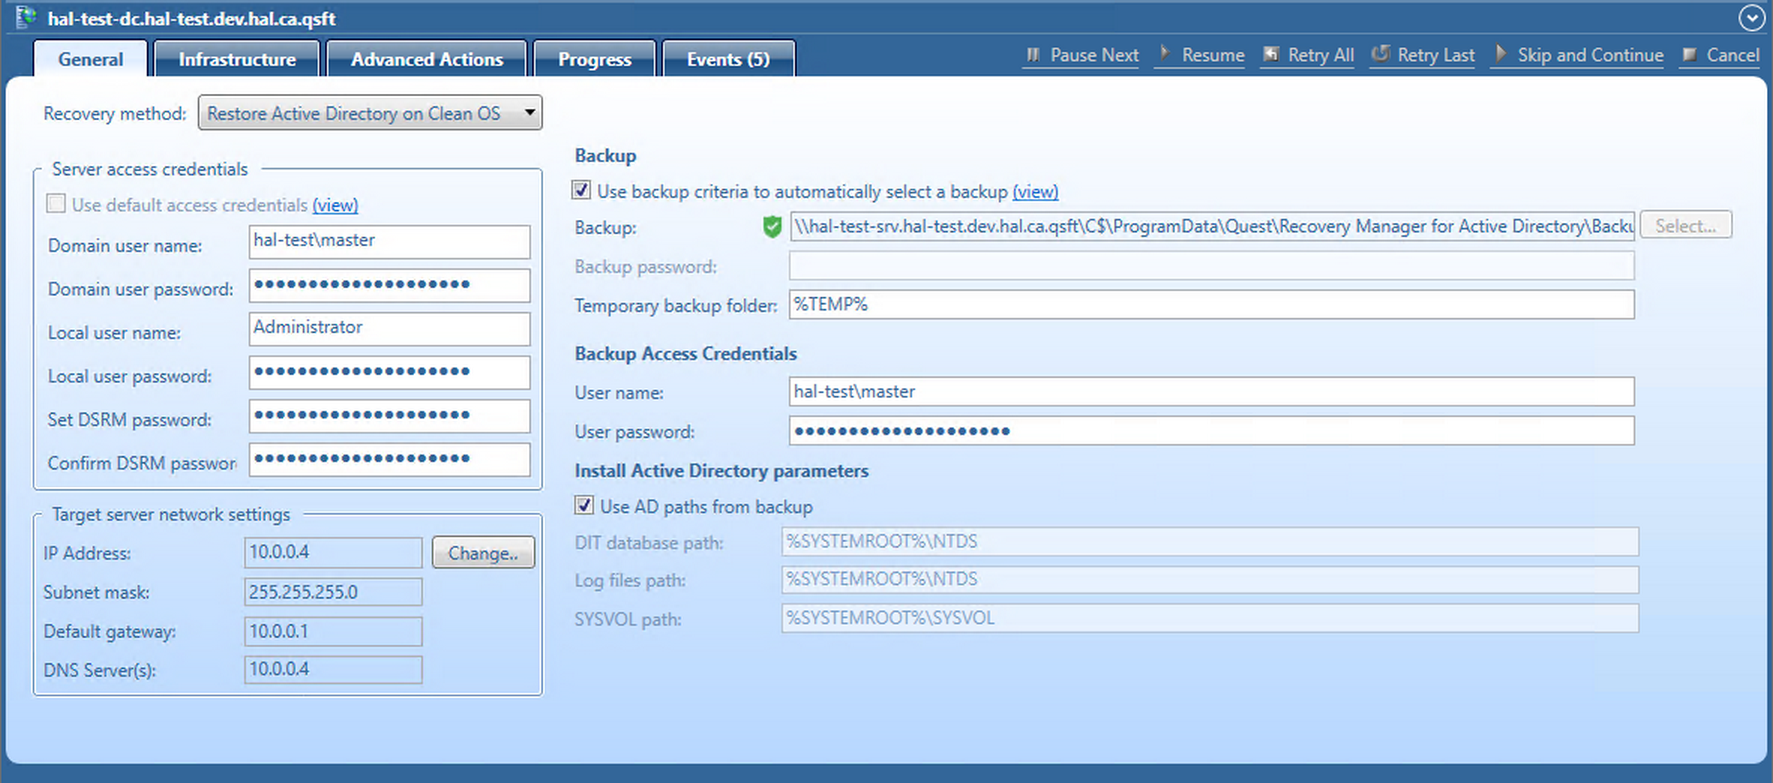
Task: Enable Use default access credentials checkbox
Action: 56,204
